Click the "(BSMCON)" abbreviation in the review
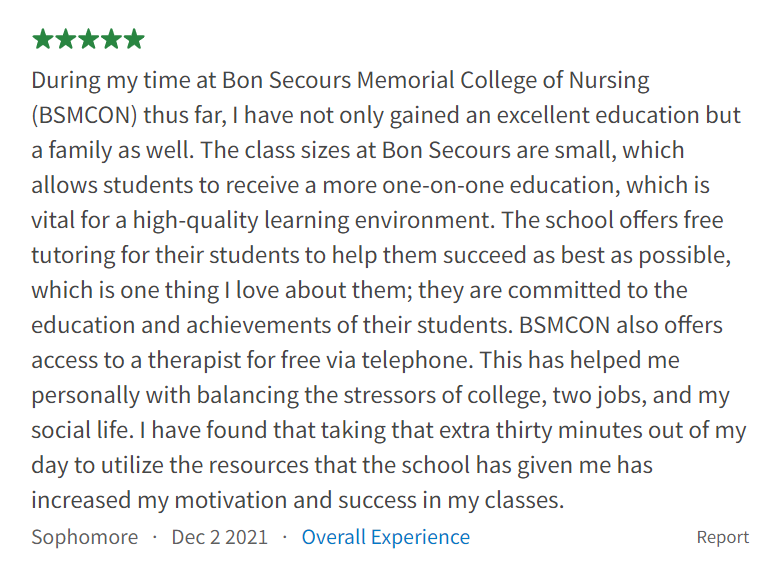The height and width of the screenshot is (583, 783). (84, 115)
